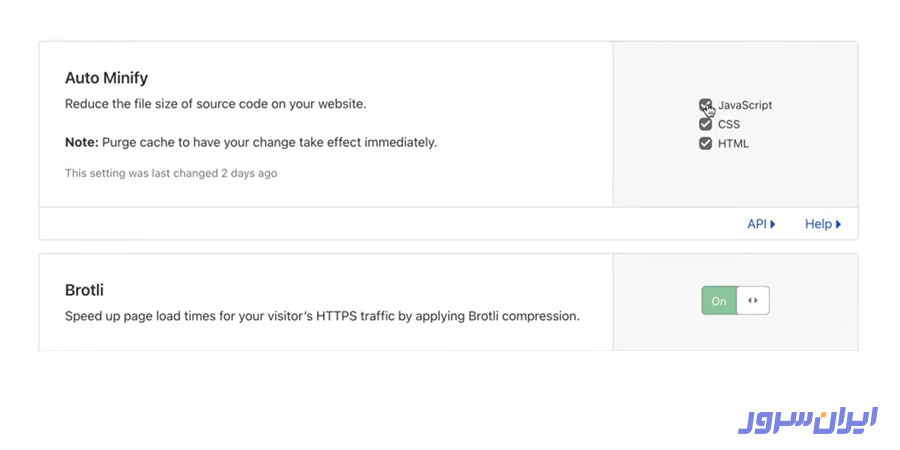The image size is (900, 450).
Task: Click the Auto Minify heading
Action: click(x=106, y=77)
